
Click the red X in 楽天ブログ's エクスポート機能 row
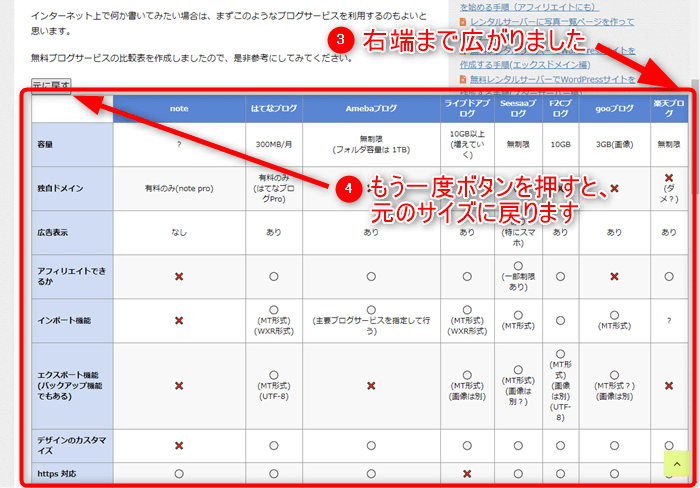click(x=668, y=385)
